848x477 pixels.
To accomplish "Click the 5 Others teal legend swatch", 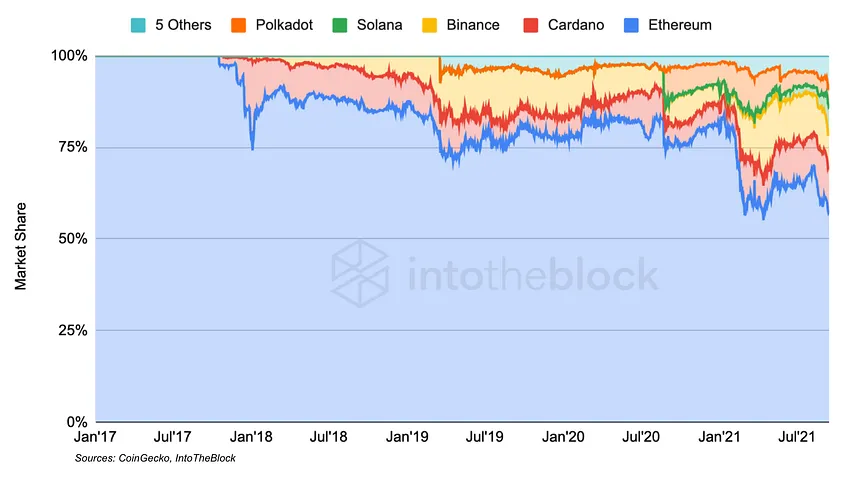I will 138,25.
